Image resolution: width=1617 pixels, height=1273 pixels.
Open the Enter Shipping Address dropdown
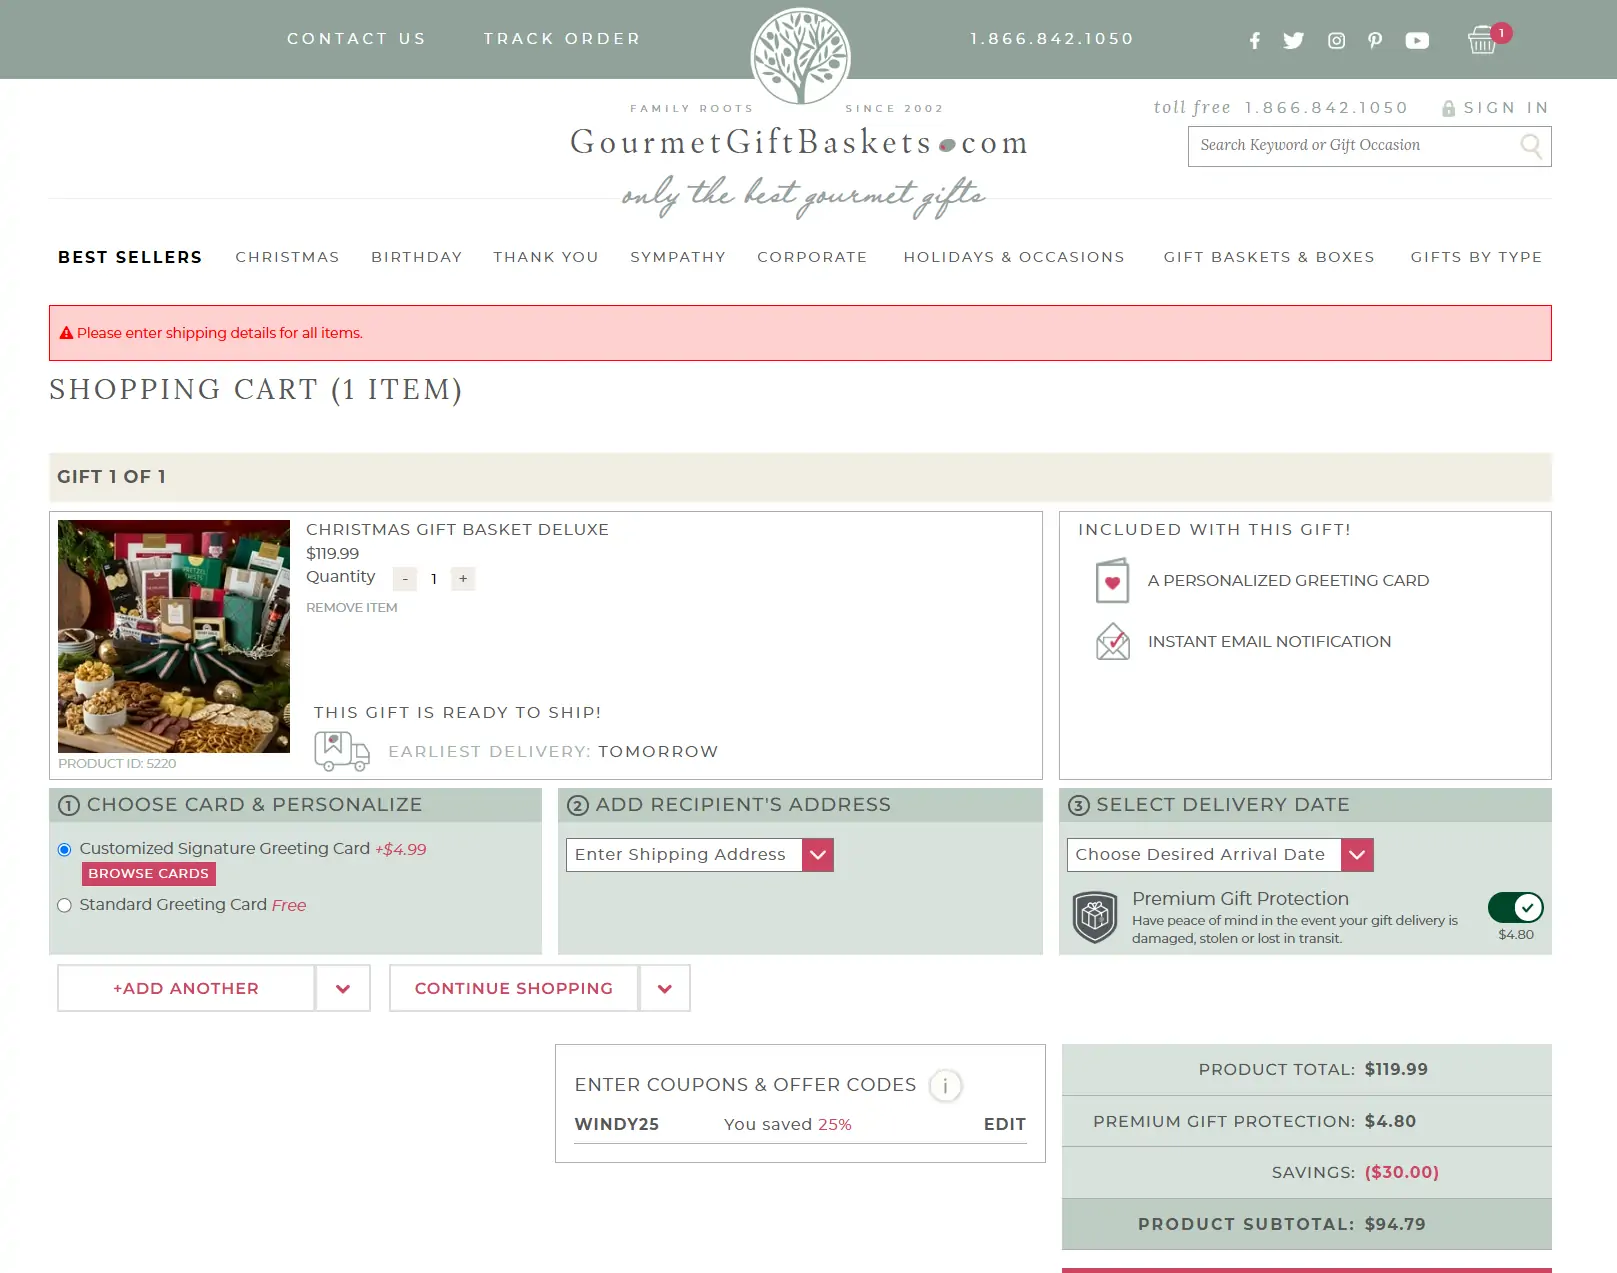point(700,855)
